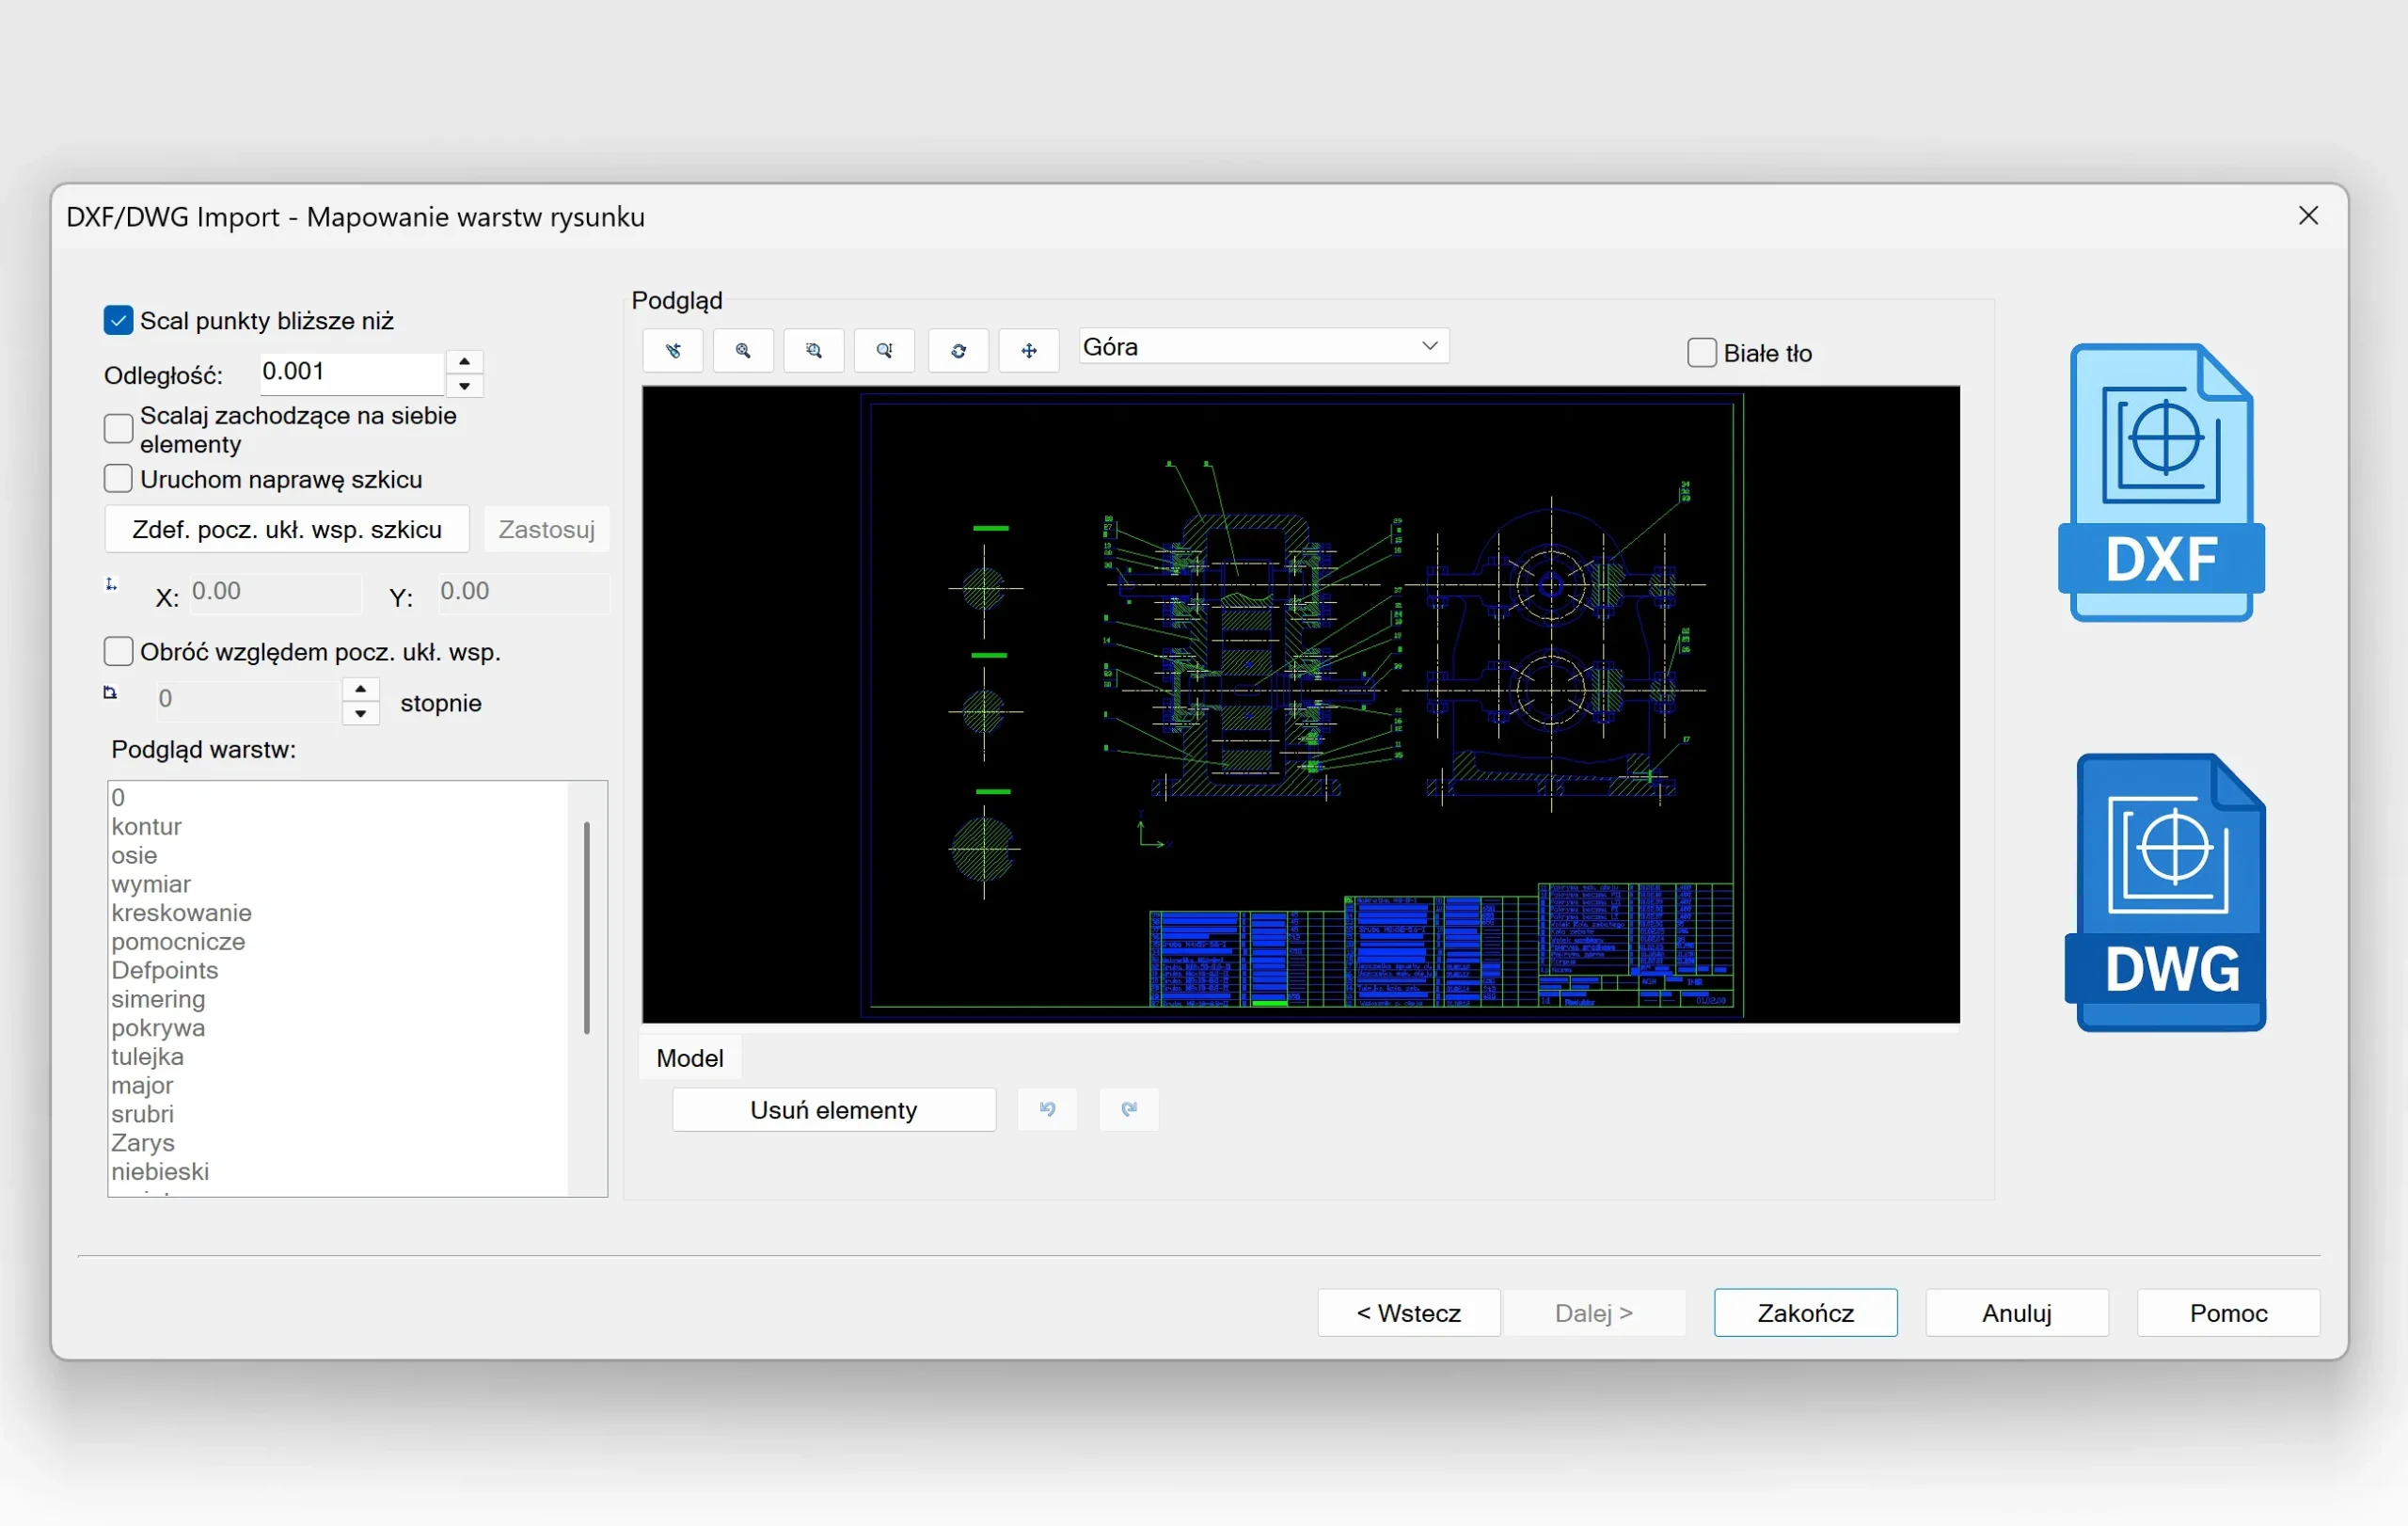
Task: Decrease rotation degrees with down arrow
Action: pos(360,714)
